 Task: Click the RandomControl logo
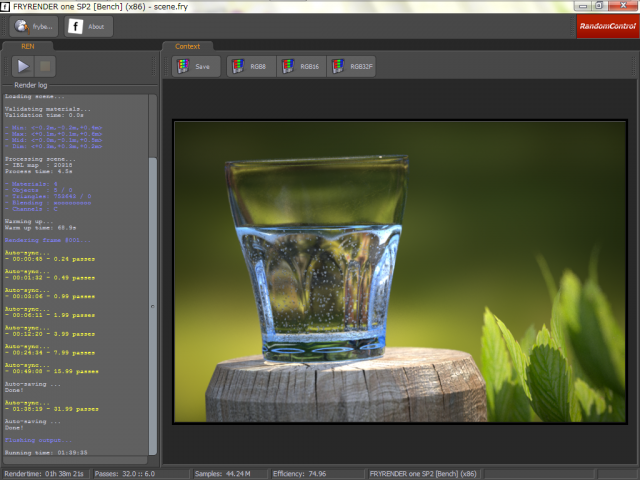(x=608, y=26)
